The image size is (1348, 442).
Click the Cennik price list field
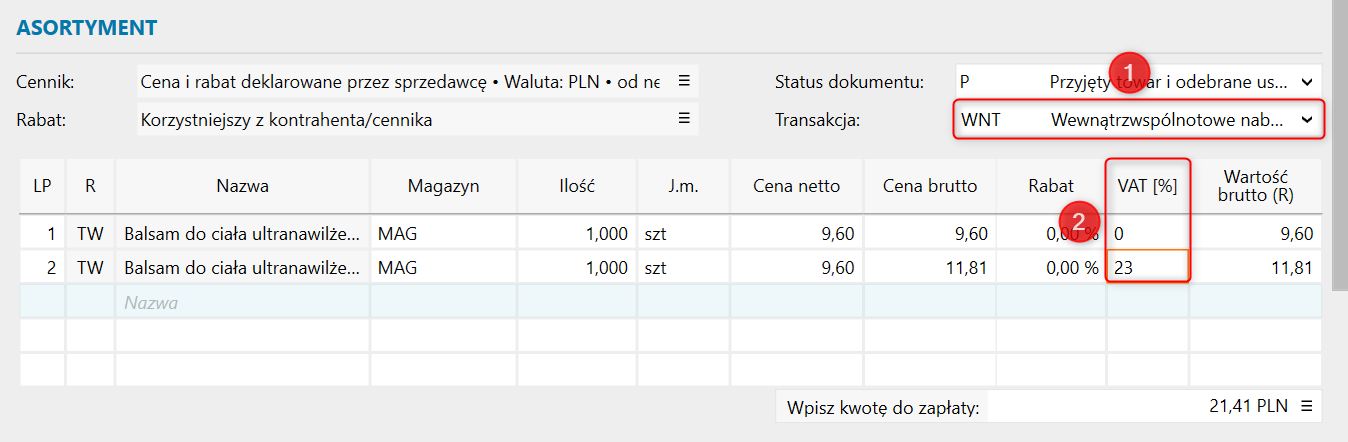coord(400,82)
